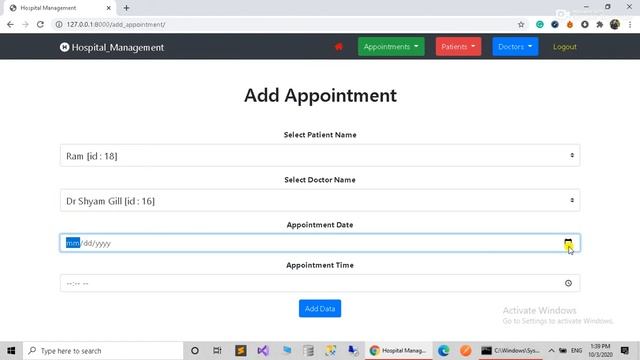Open the database tool icon on taskbar
The height and width of the screenshot is (360, 640).
[x=309, y=351]
